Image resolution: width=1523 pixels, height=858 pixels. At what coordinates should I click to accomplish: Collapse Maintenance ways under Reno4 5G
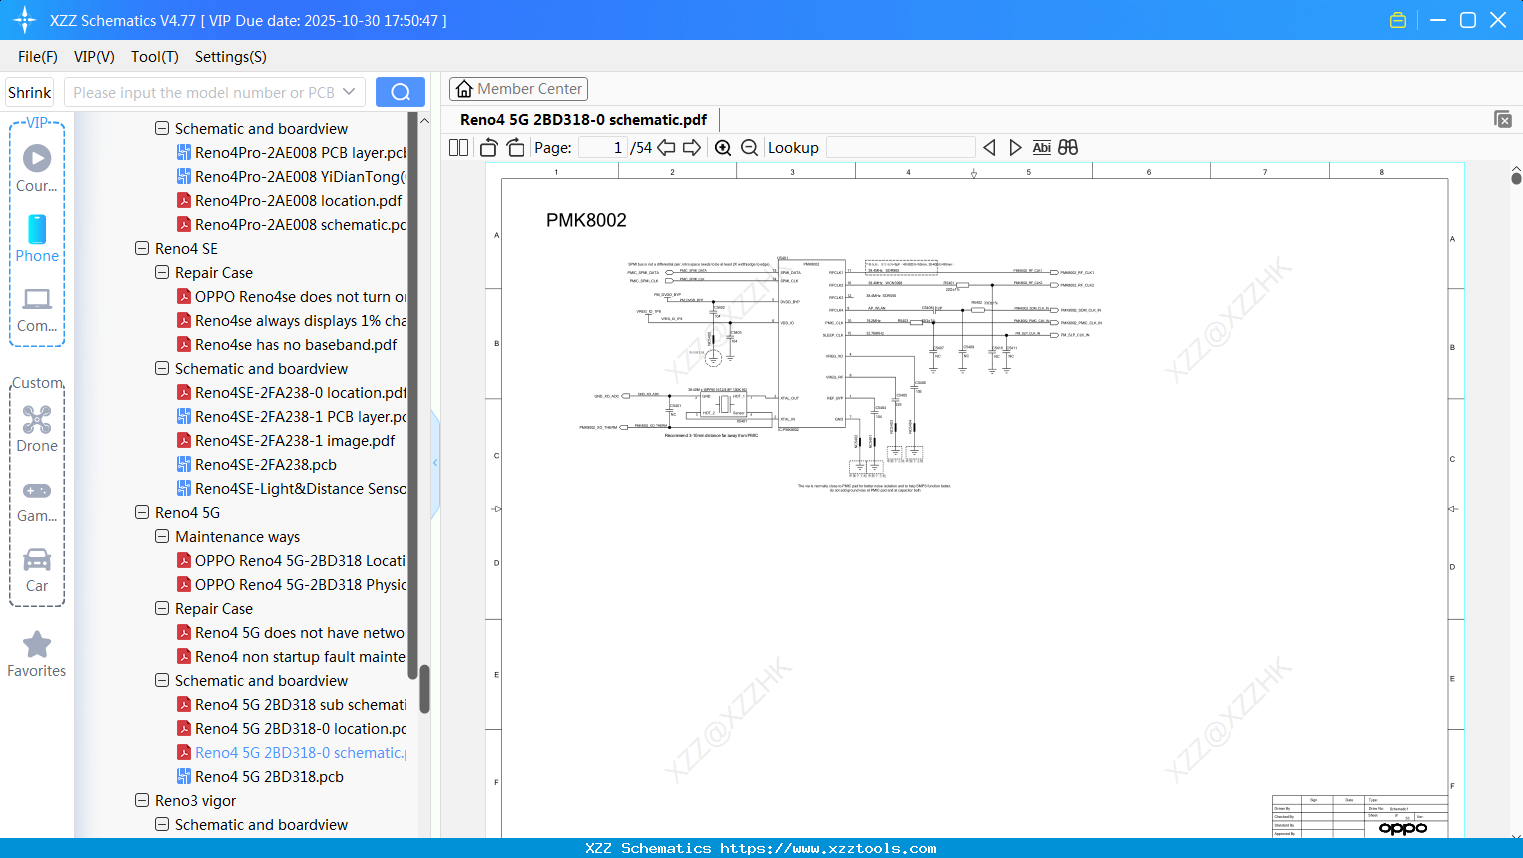162,536
